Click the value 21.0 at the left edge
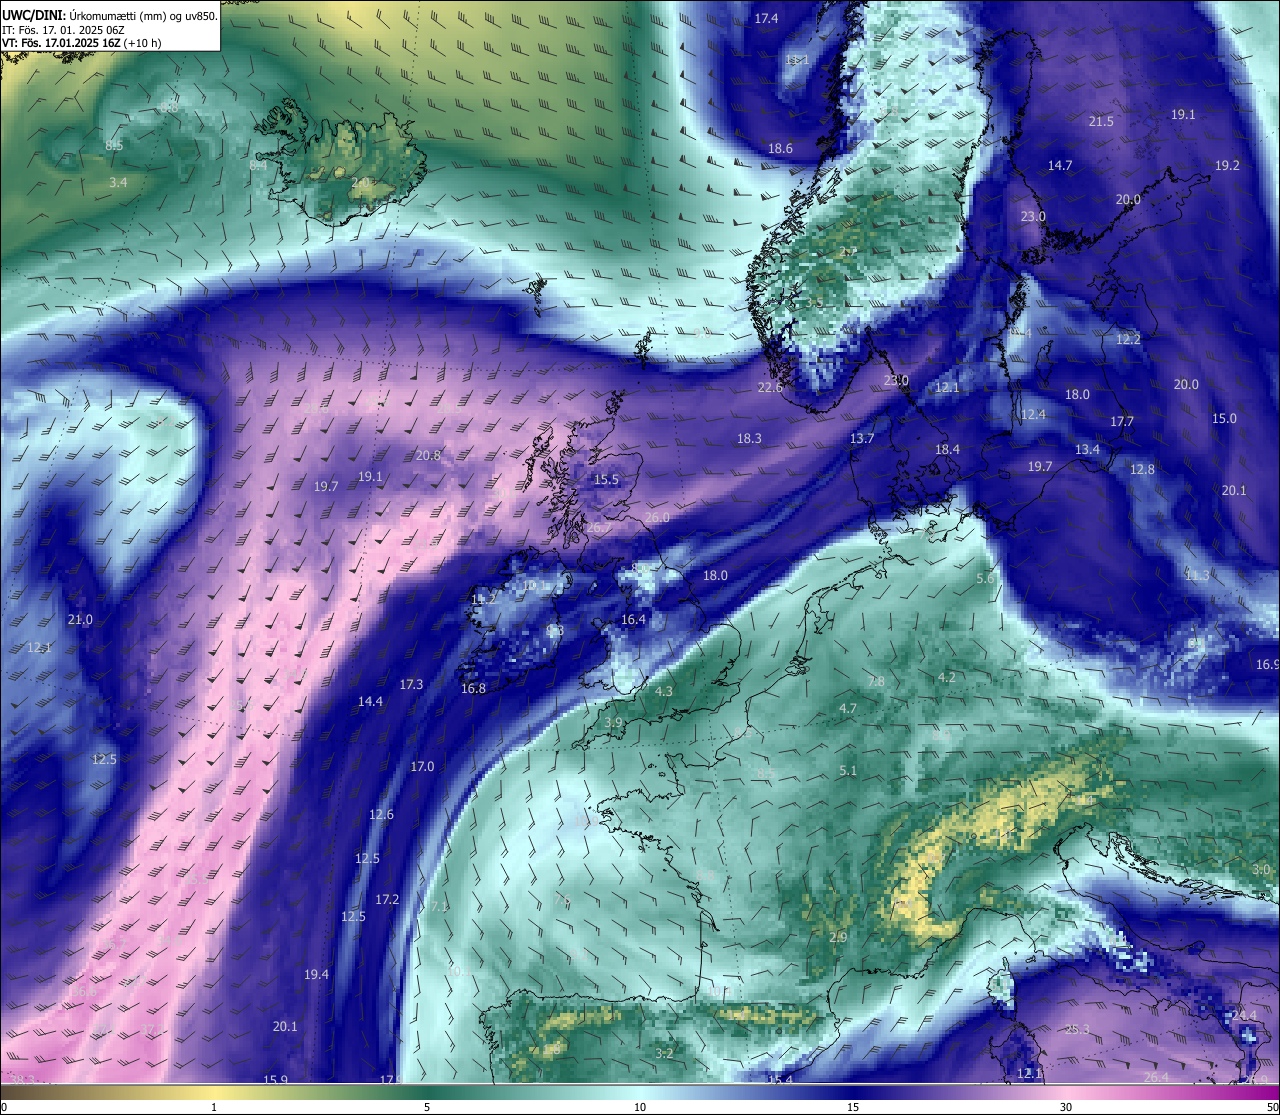 click(x=80, y=619)
